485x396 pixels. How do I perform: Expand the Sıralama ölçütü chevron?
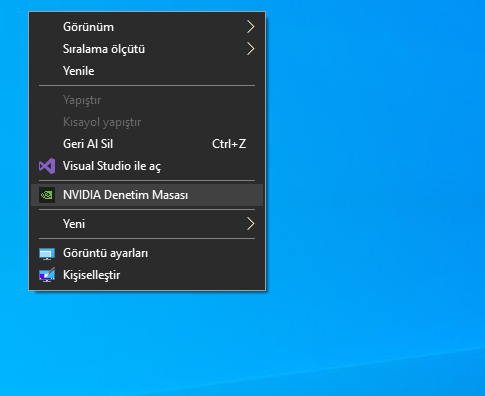pos(251,49)
